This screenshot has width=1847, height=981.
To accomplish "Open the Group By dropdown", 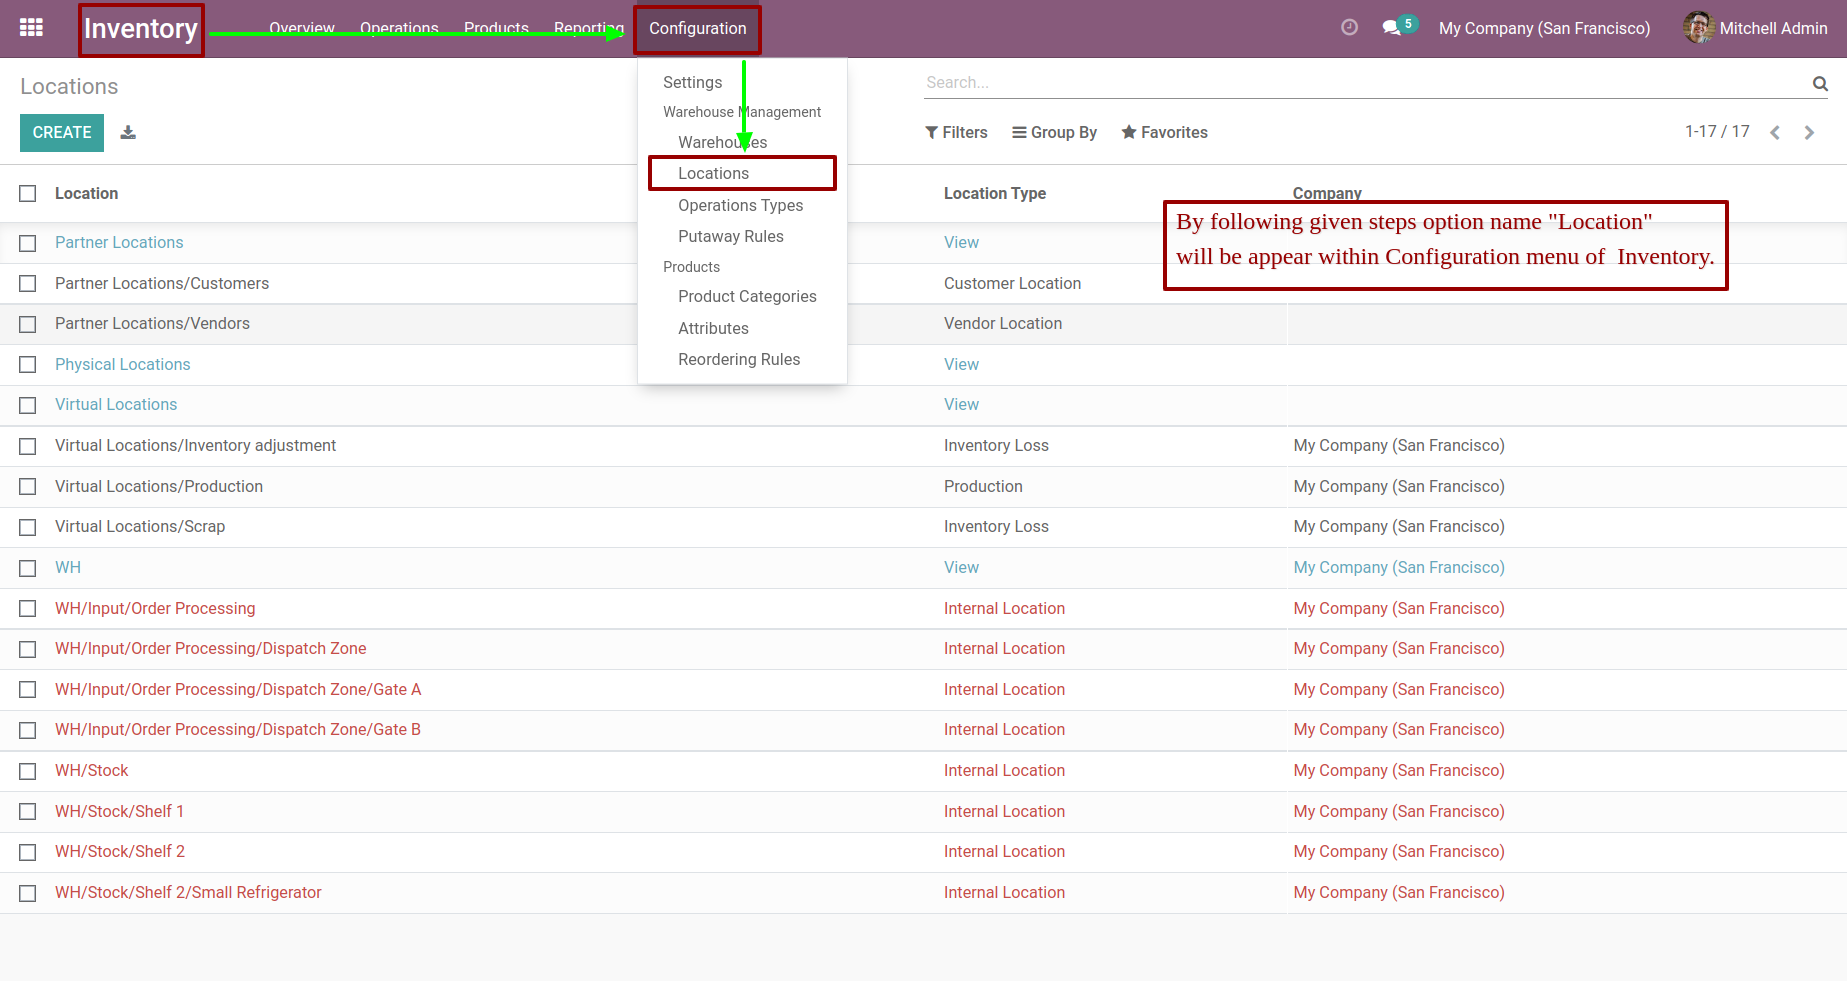I will pyautogui.click(x=1054, y=132).
